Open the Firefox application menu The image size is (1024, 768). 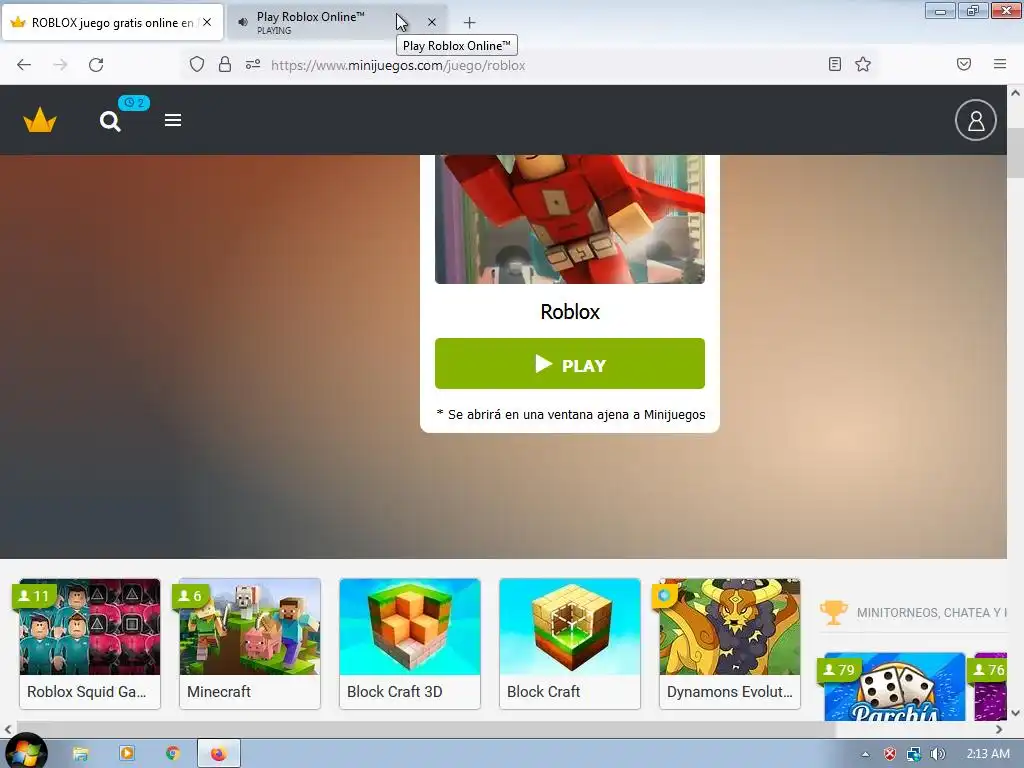point(1000,64)
